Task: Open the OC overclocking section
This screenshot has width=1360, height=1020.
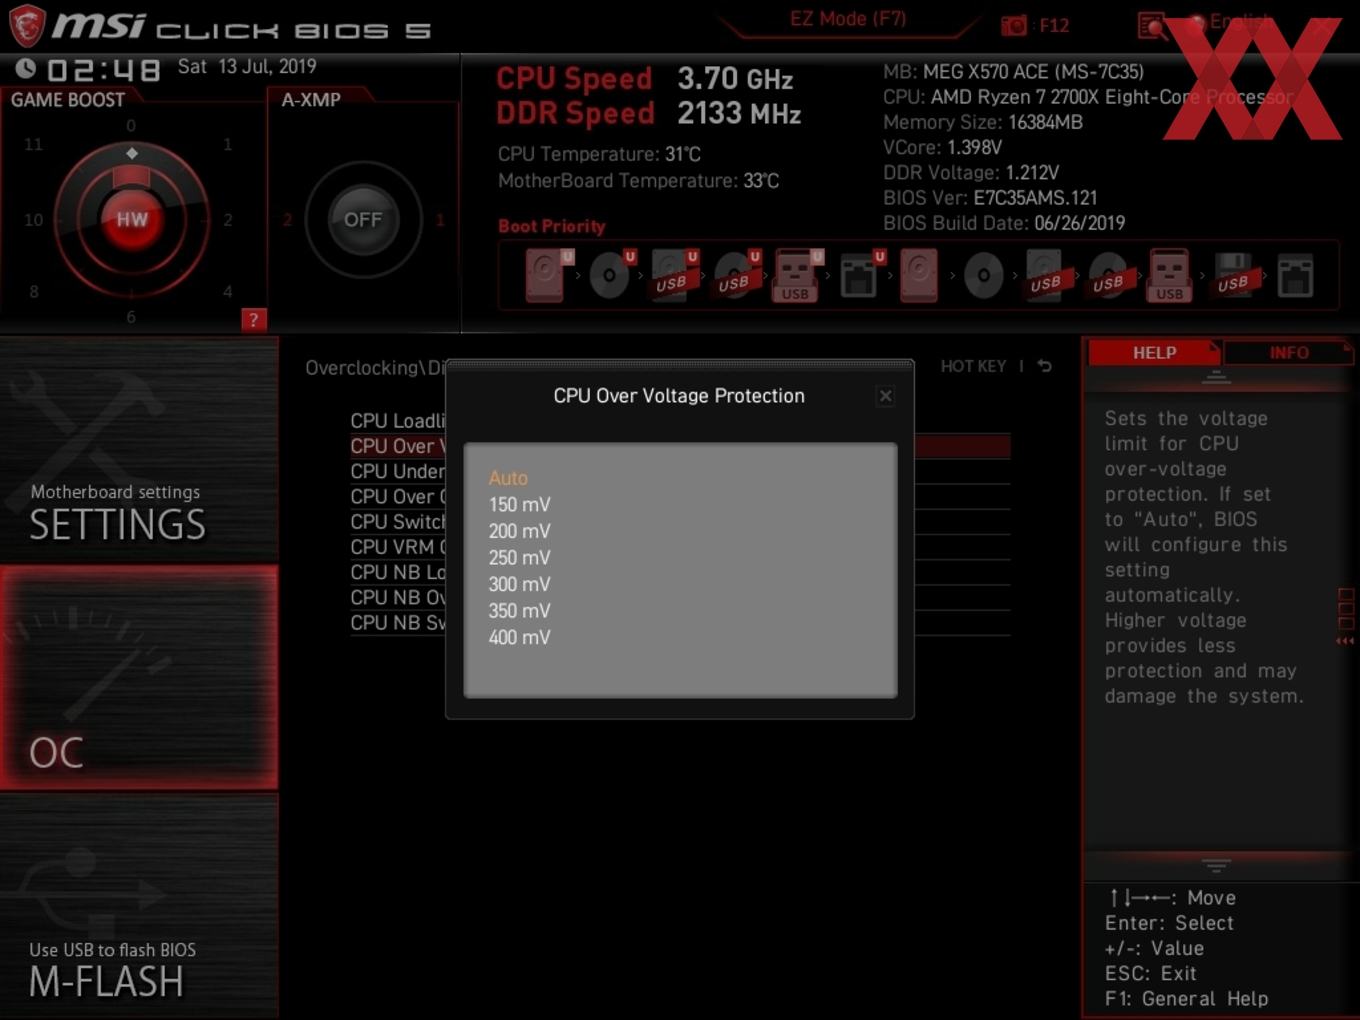Action: coord(139,678)
